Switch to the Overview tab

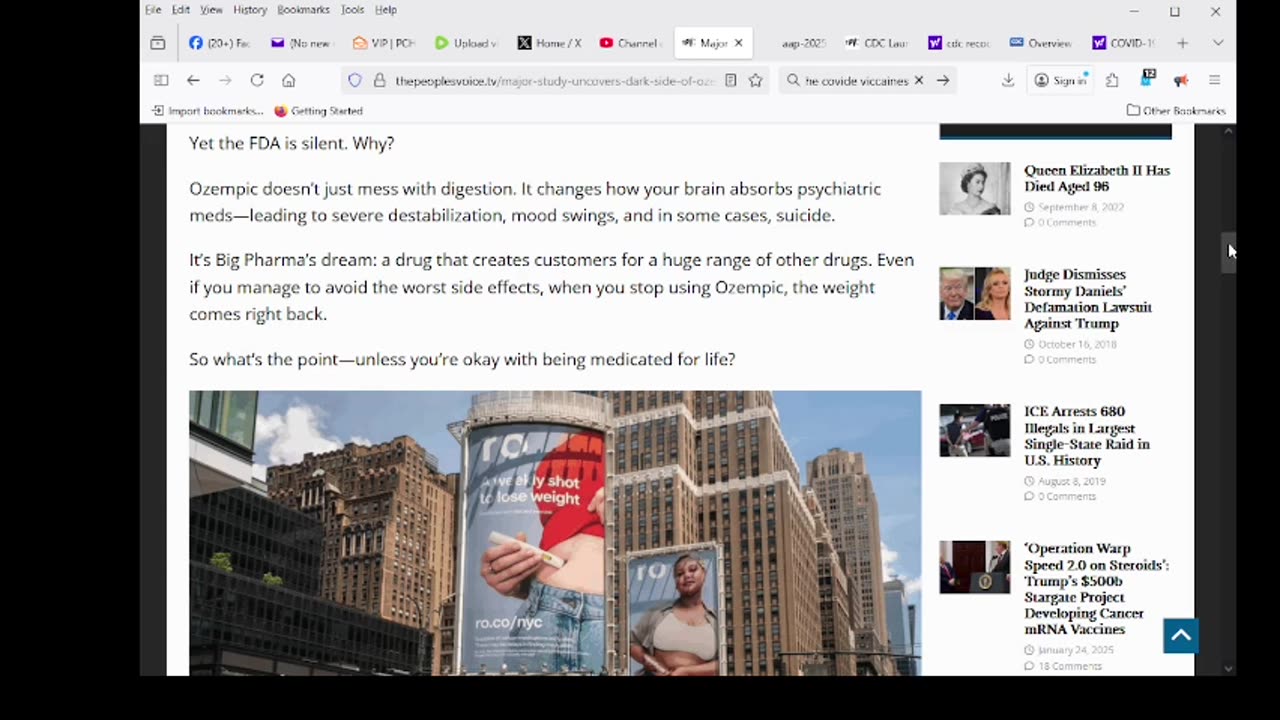click(x=1040, y=43)
